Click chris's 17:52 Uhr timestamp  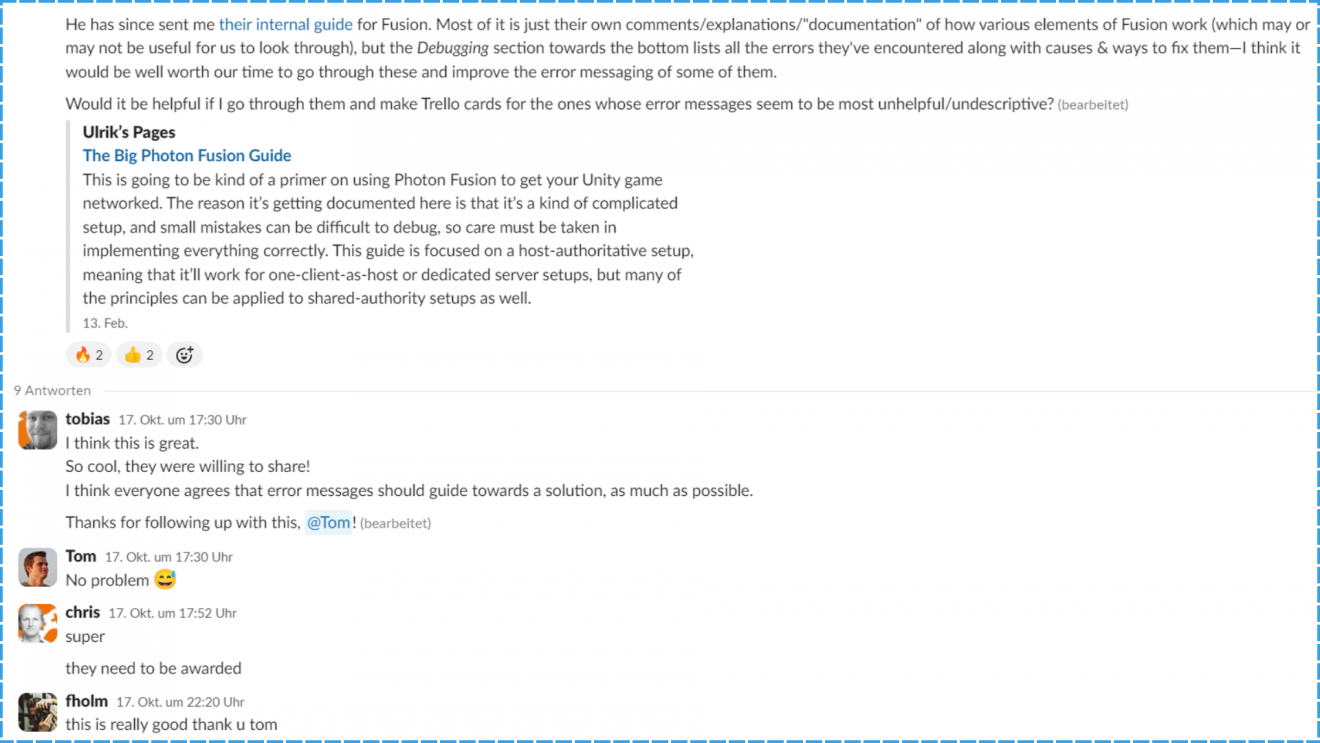[x=172, y=613]
